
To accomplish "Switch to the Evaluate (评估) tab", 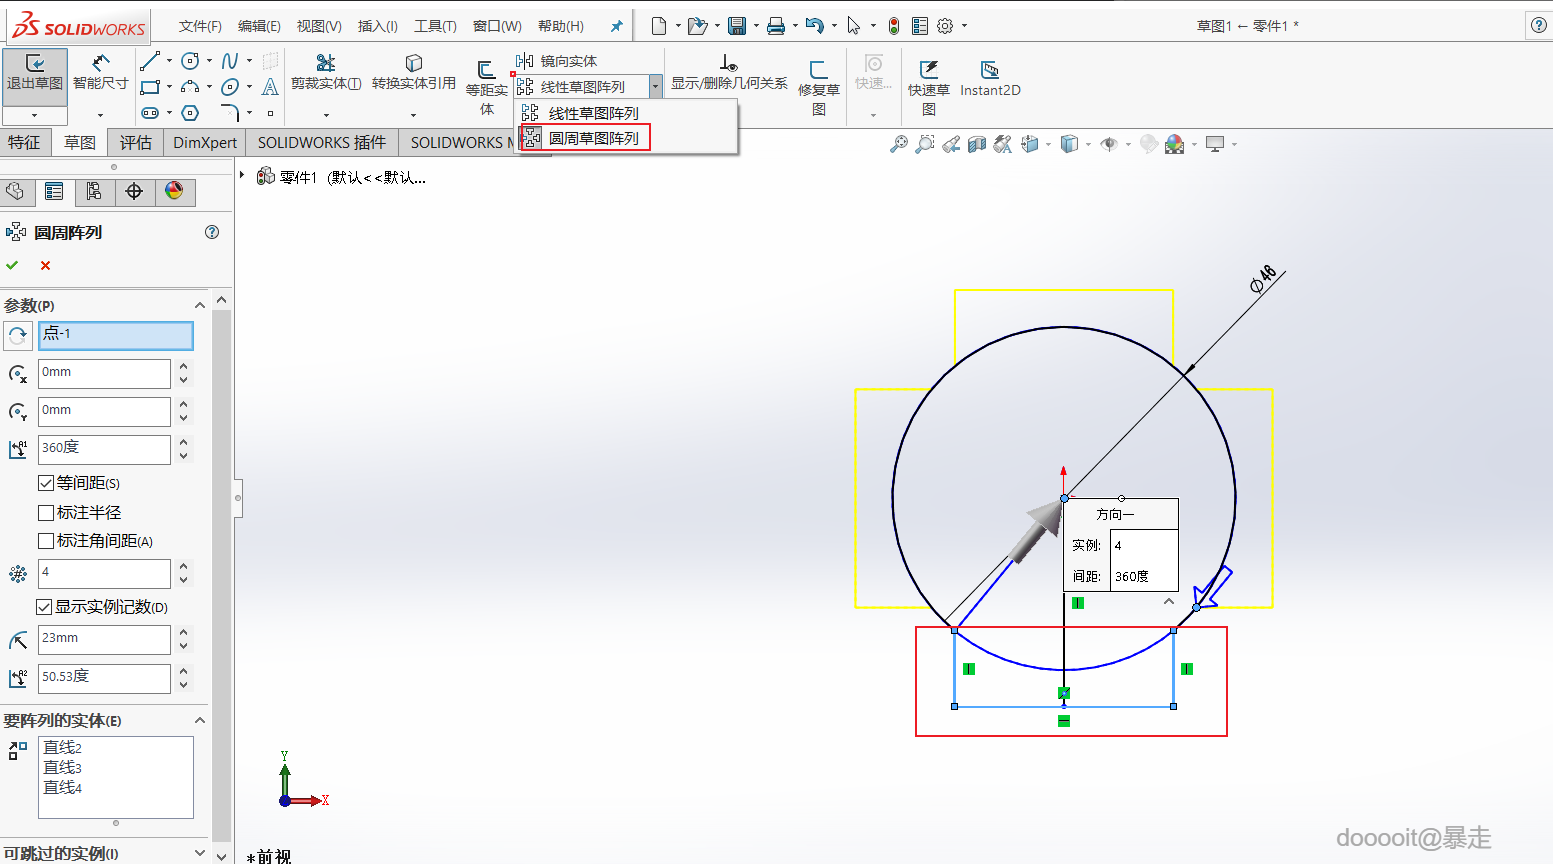I will coord(135,142).
